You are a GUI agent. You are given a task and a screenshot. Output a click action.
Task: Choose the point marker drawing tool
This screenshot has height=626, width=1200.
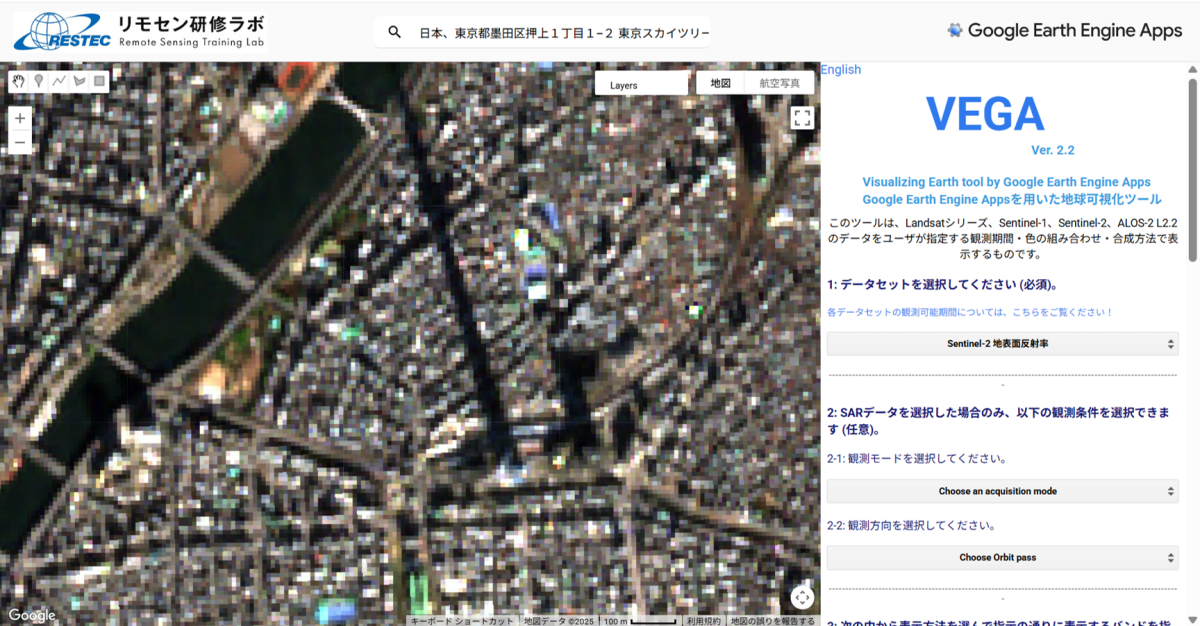[x=38, y=81]
